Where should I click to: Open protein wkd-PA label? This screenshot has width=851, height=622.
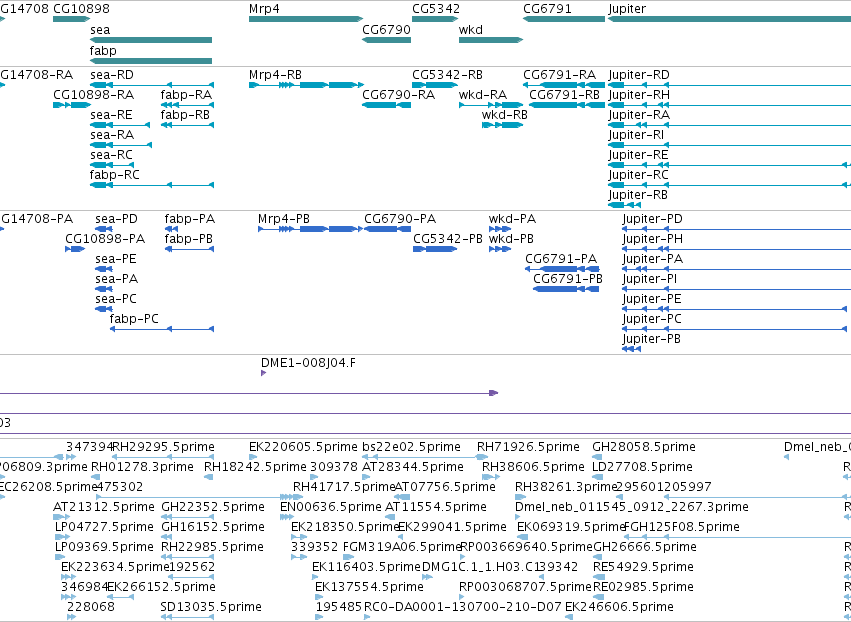pos(512,219)
